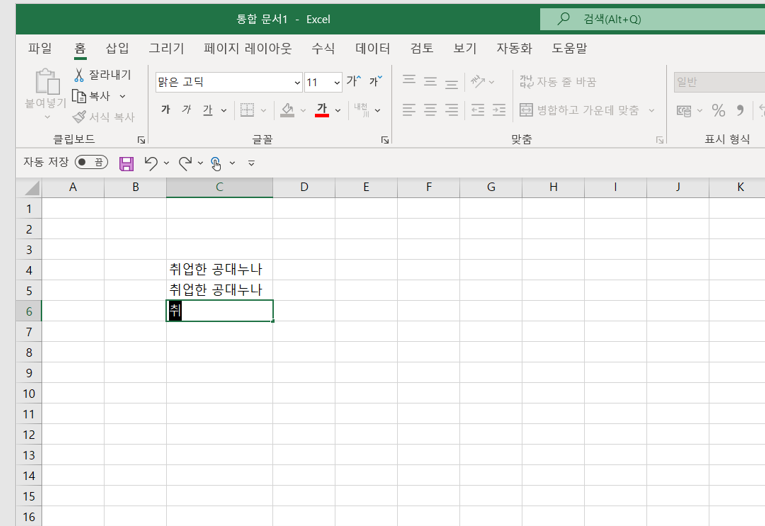765x526 pixels.
Task: Open number format box 일반
Action: (719, 82)
